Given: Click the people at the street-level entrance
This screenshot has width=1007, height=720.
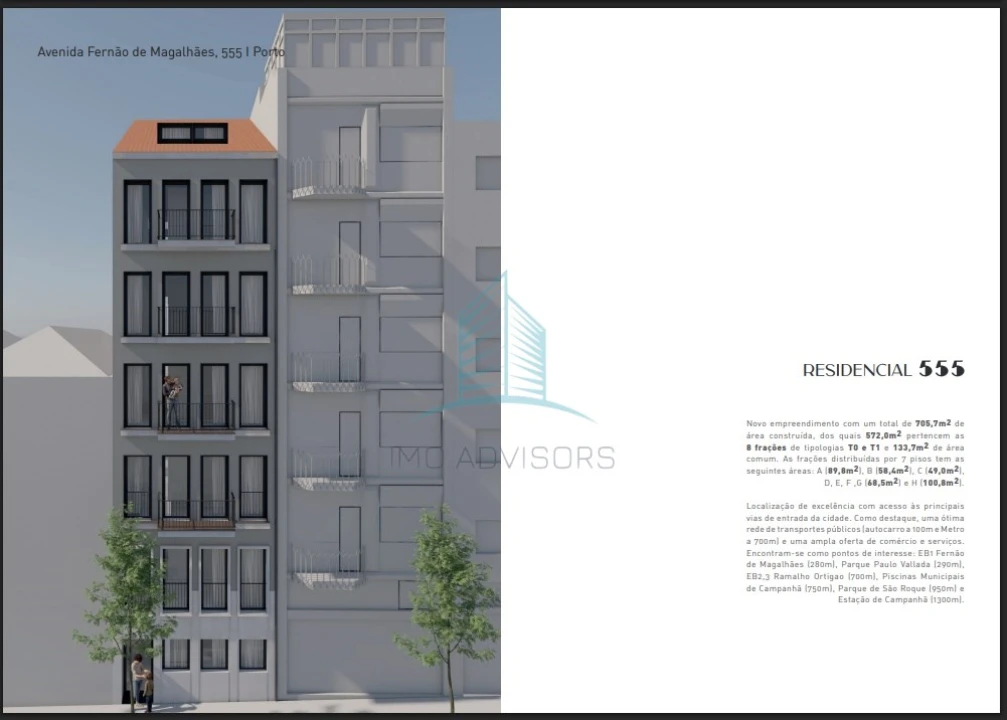Looking at the screenshot, I should pyautogui.click(x=141, y=680).
